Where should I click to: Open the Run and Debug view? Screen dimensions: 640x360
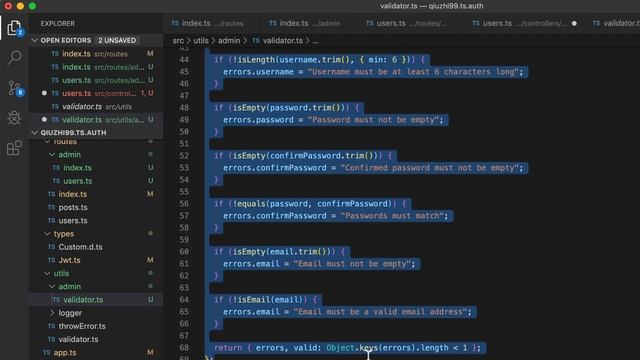[14, 118]
